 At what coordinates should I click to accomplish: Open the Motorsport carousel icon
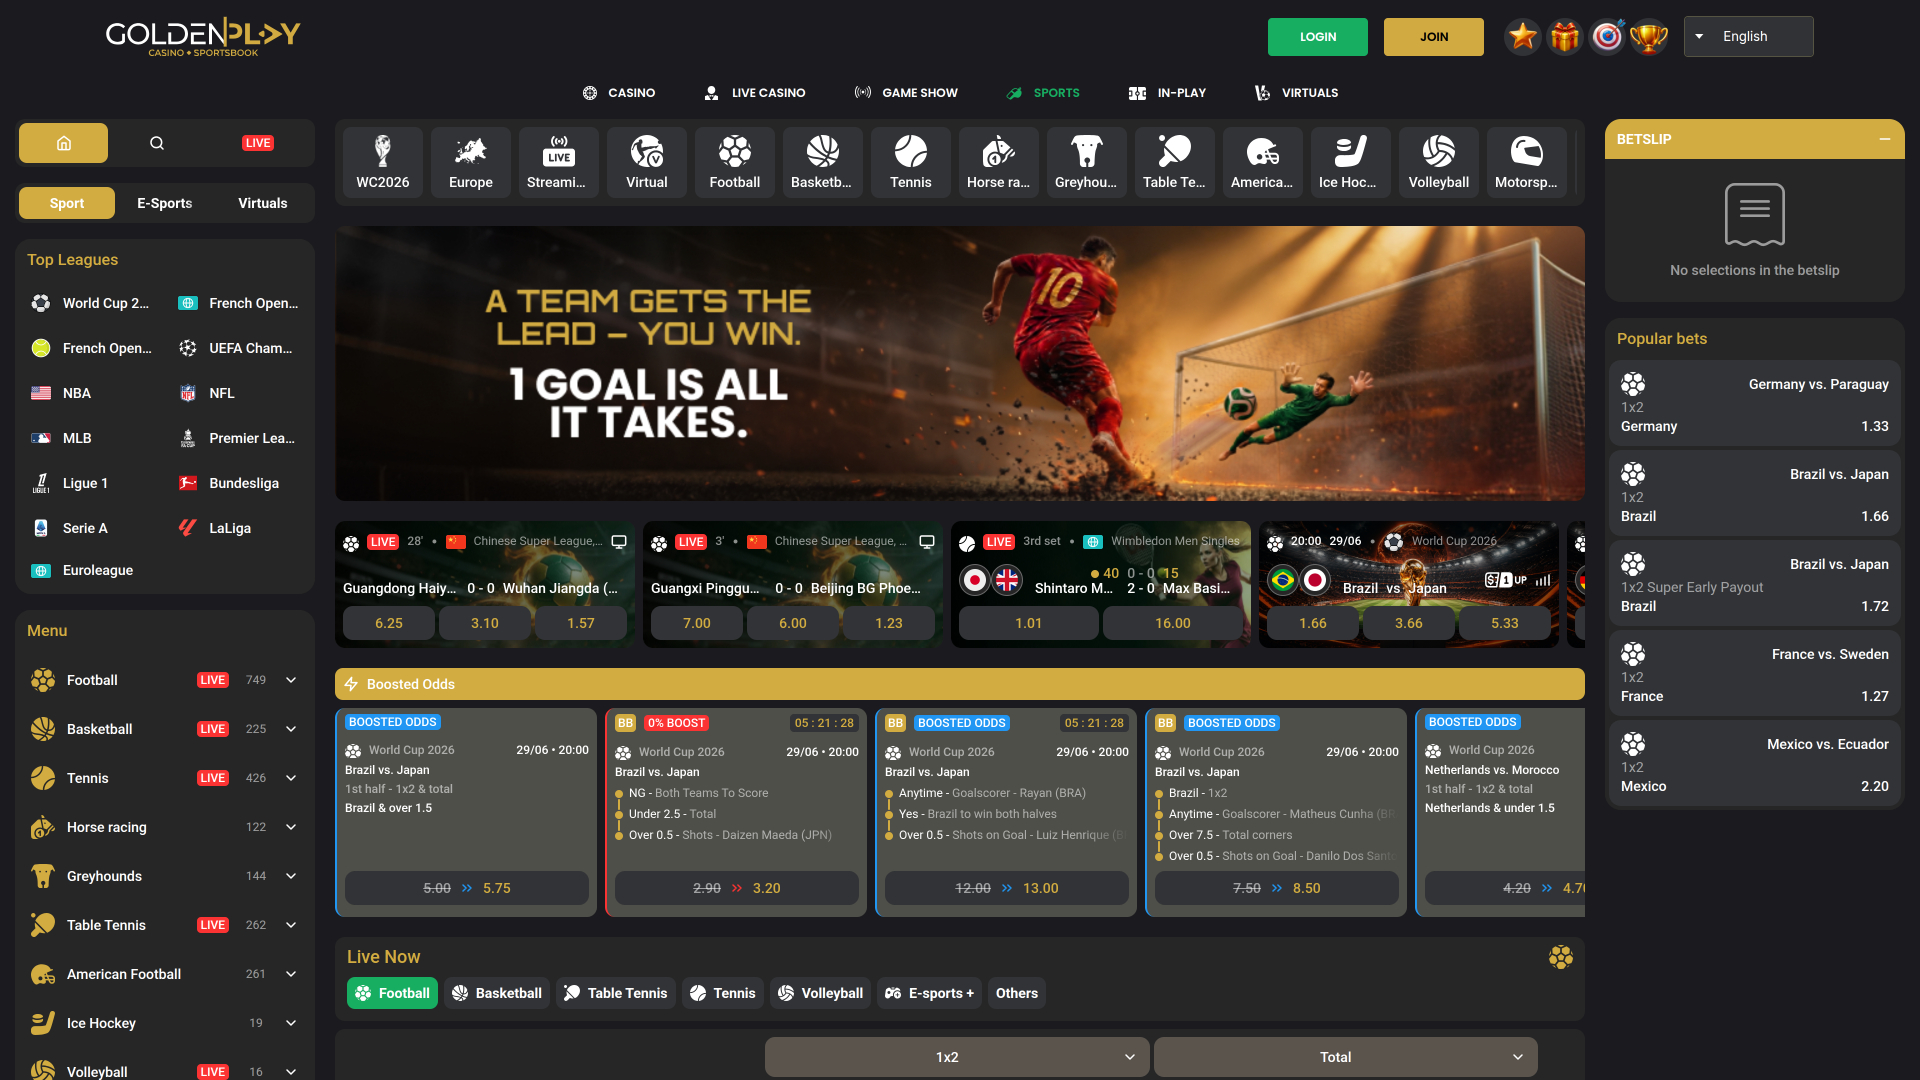coord(1527,162)
